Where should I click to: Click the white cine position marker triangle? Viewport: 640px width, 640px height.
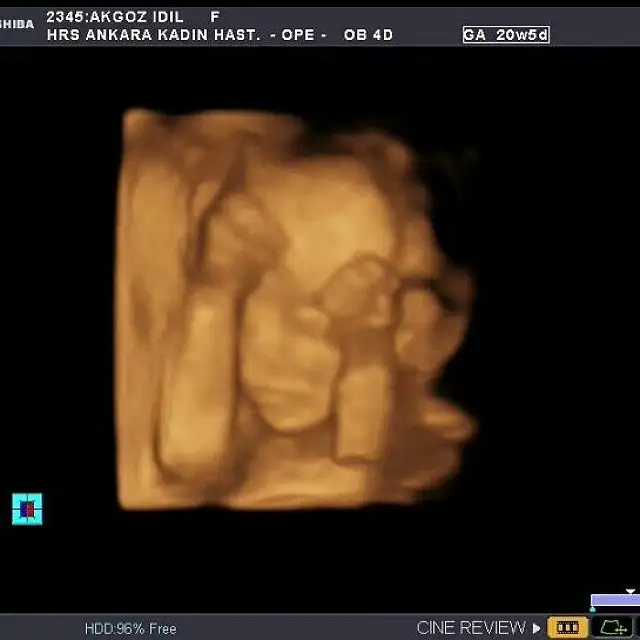click(x=630, y=591)
